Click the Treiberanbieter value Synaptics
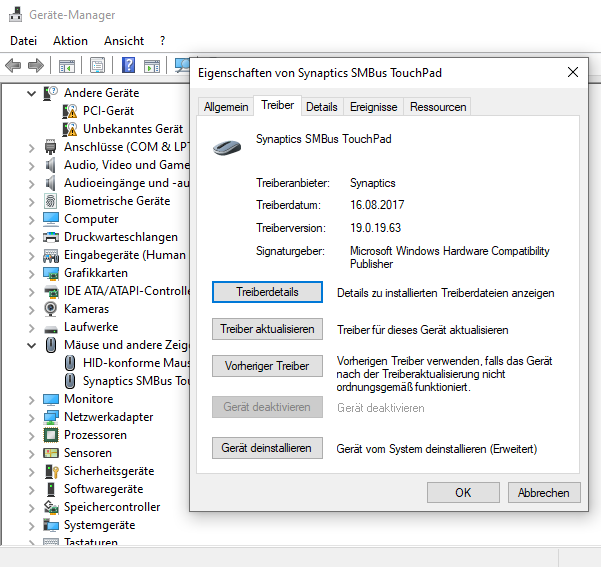This screenshot has width=601, height=567. (x=373, y=183)
